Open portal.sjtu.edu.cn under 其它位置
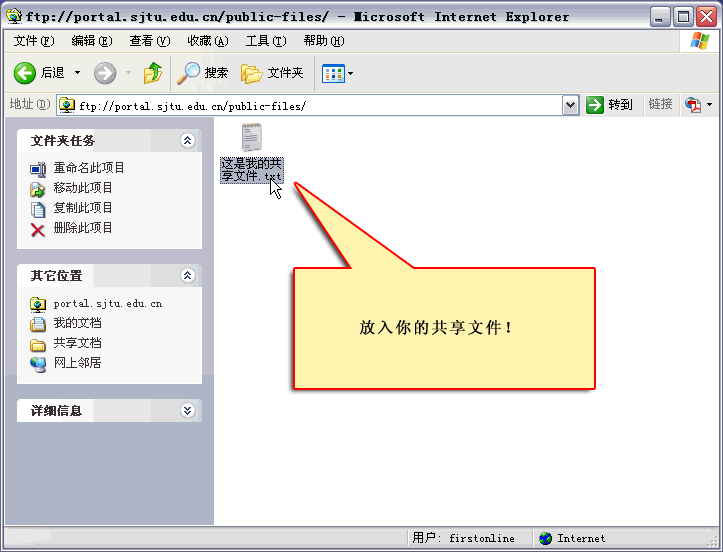 (x=108, y=303)
